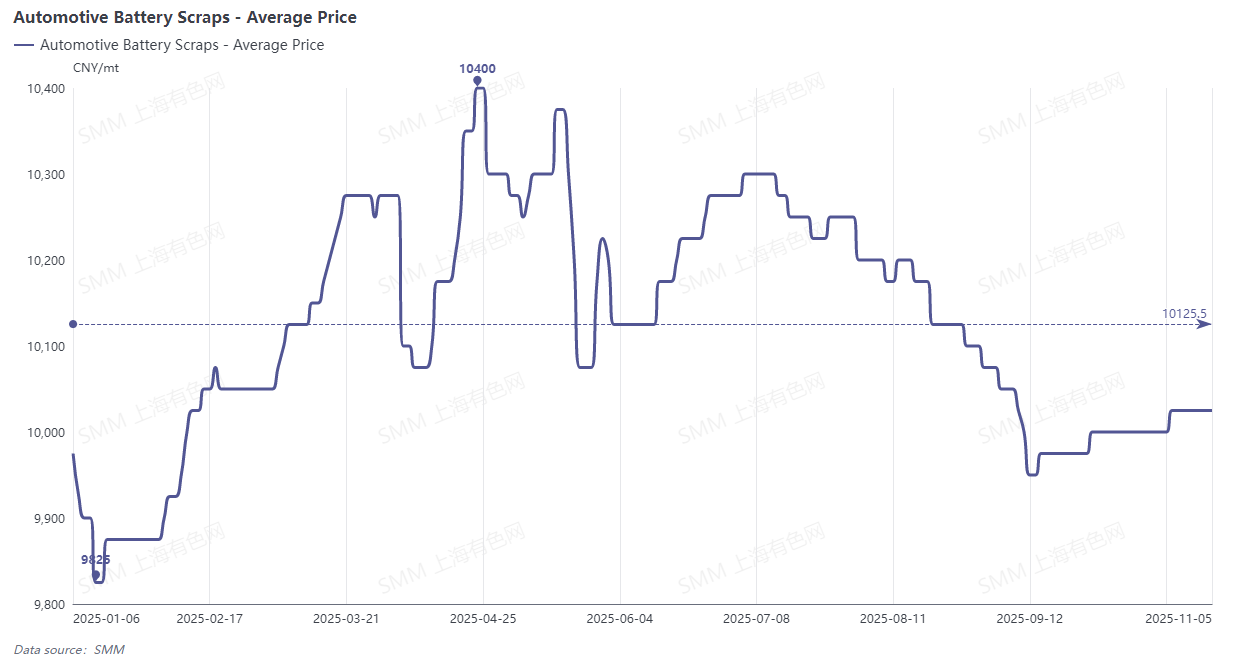Select the 2025-07-08 date axis label
Viewport: 1245px width, 669px height.
pos(757,619)
